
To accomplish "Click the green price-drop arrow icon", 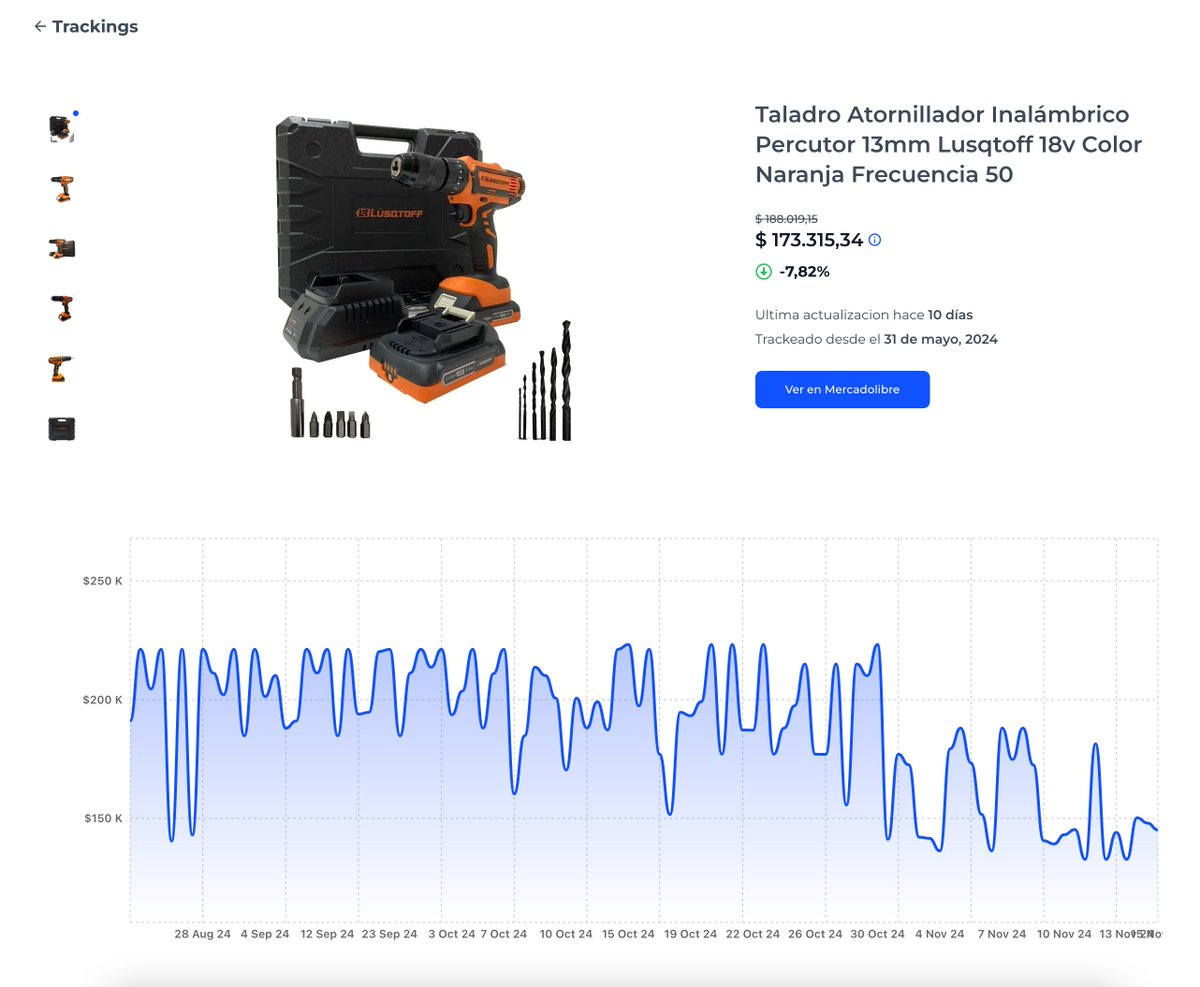I will [764, 271].
